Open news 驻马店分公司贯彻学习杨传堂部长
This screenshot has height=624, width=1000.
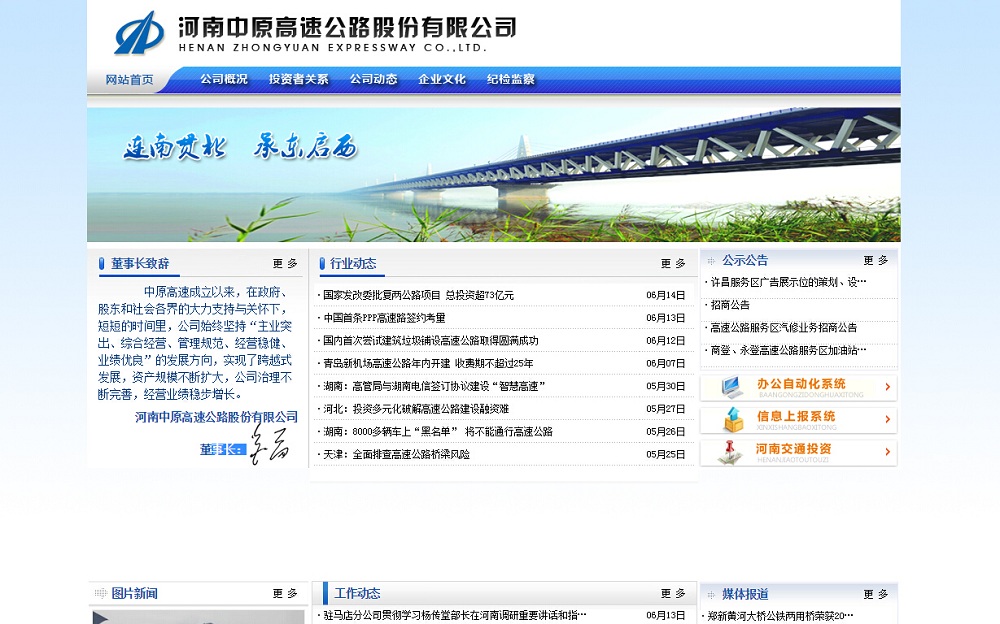pyautogui.click(x=454, y=615)
